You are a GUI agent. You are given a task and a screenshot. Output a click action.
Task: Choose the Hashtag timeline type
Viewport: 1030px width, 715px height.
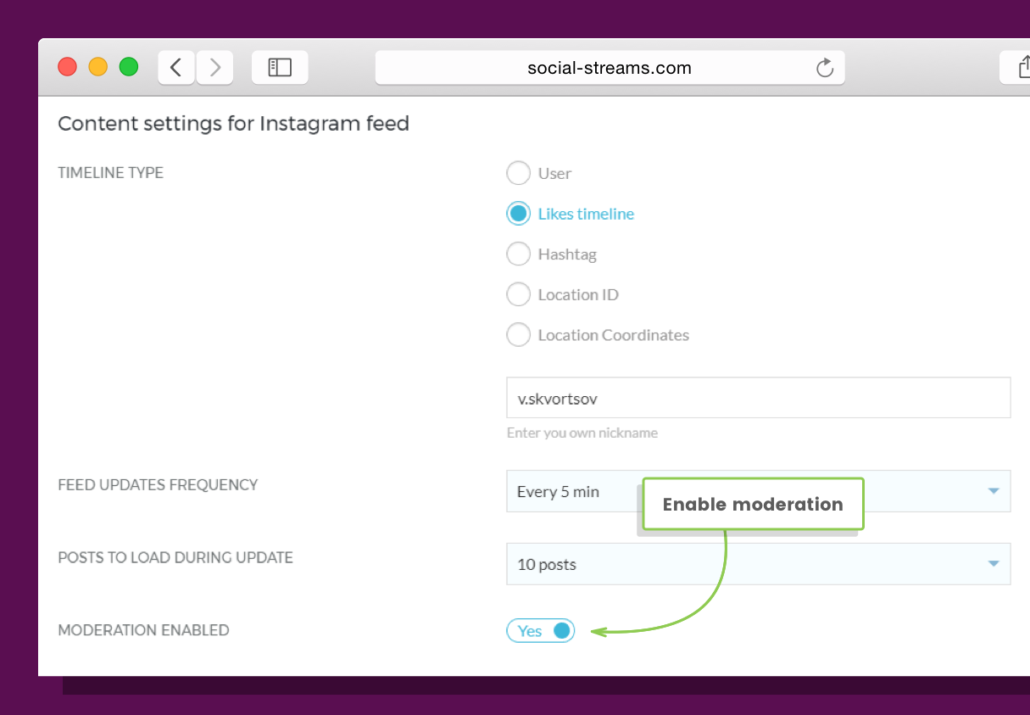518,254
